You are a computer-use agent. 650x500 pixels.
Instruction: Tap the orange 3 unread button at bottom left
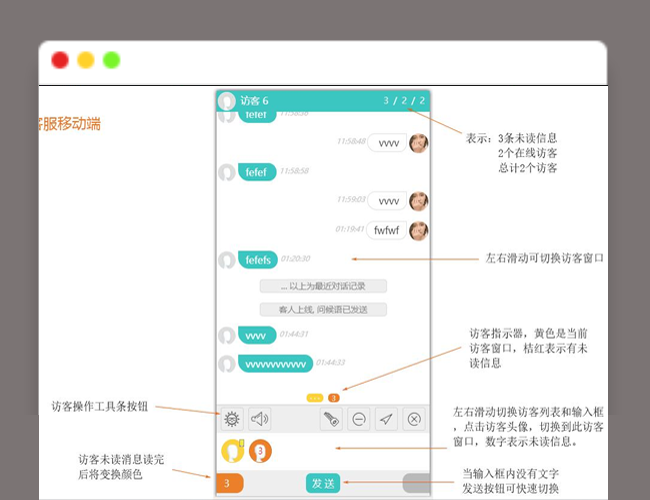pyautogui.click(x=230, y=483)
